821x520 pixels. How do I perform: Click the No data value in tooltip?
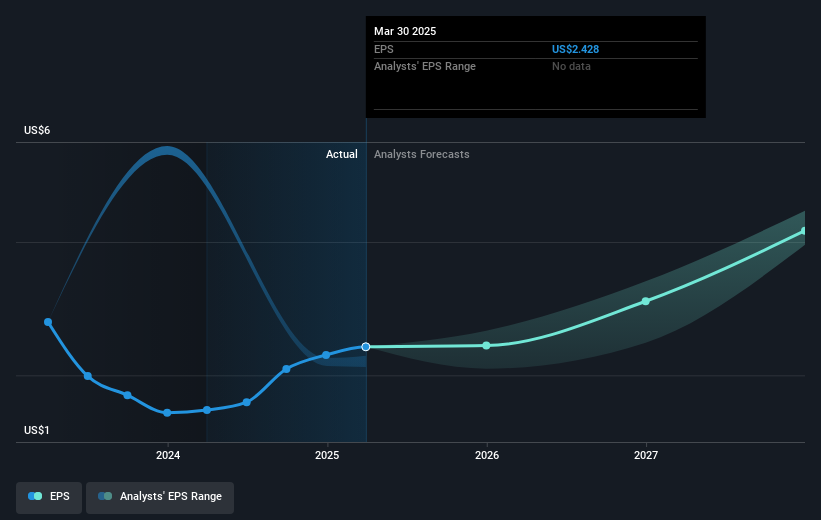571,67
